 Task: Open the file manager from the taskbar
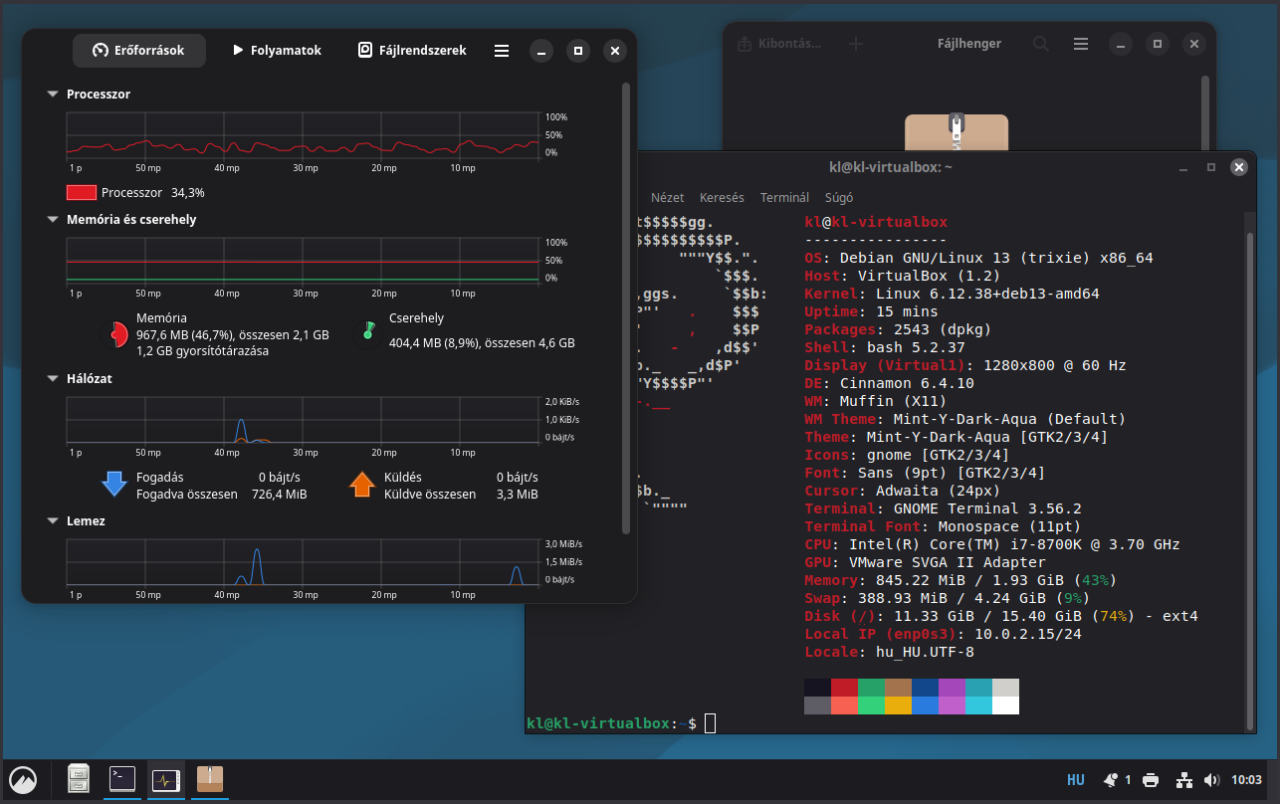coord(79,779)
